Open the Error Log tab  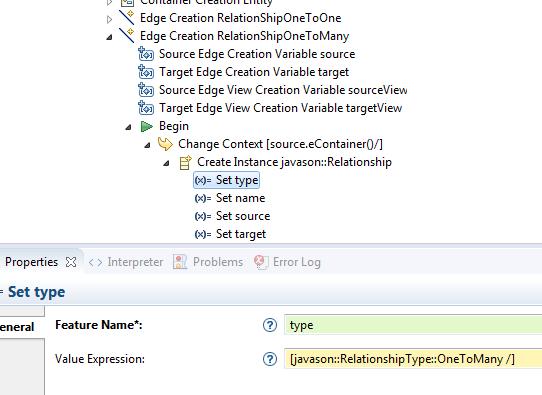tap(287, 262)
